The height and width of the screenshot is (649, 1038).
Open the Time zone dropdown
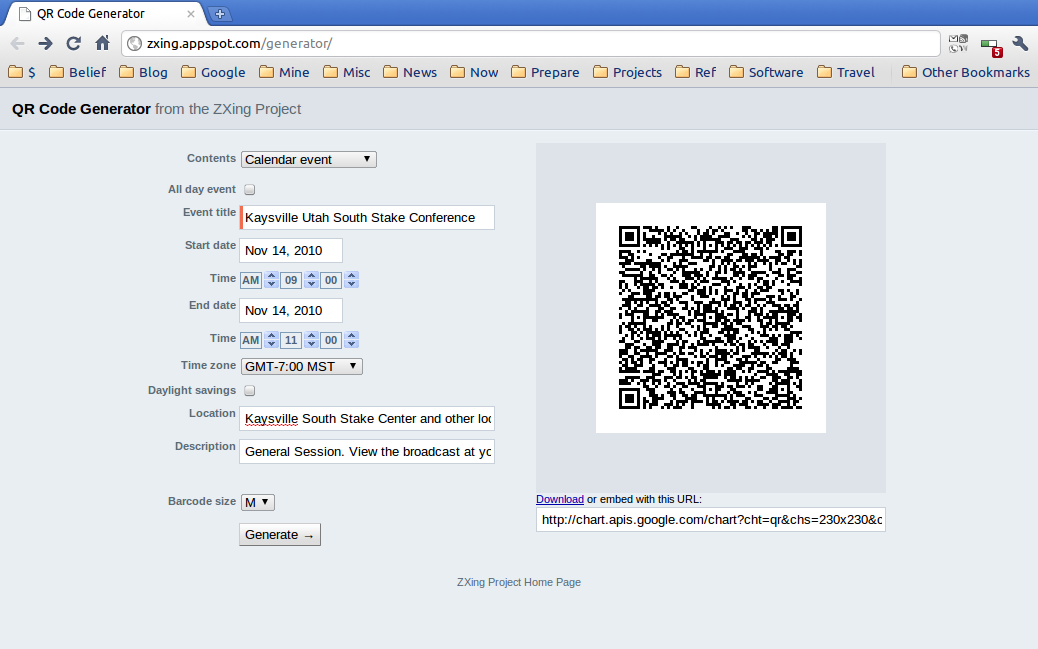(x=301, y=366)
